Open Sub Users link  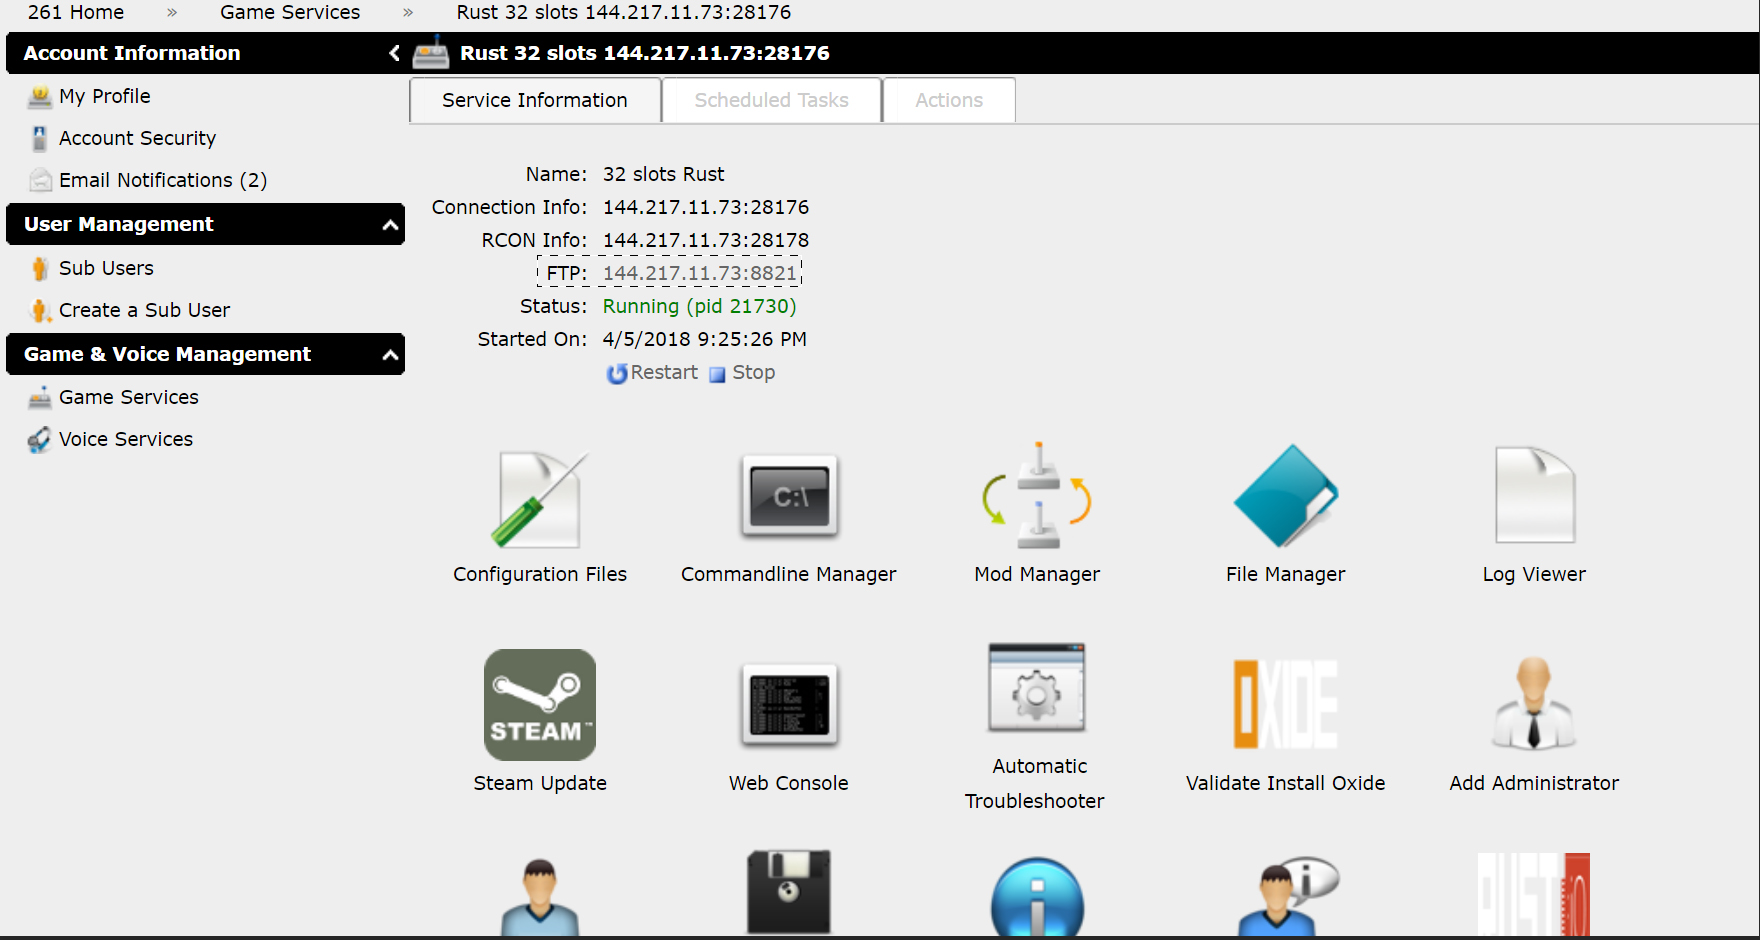coord(106,268)
